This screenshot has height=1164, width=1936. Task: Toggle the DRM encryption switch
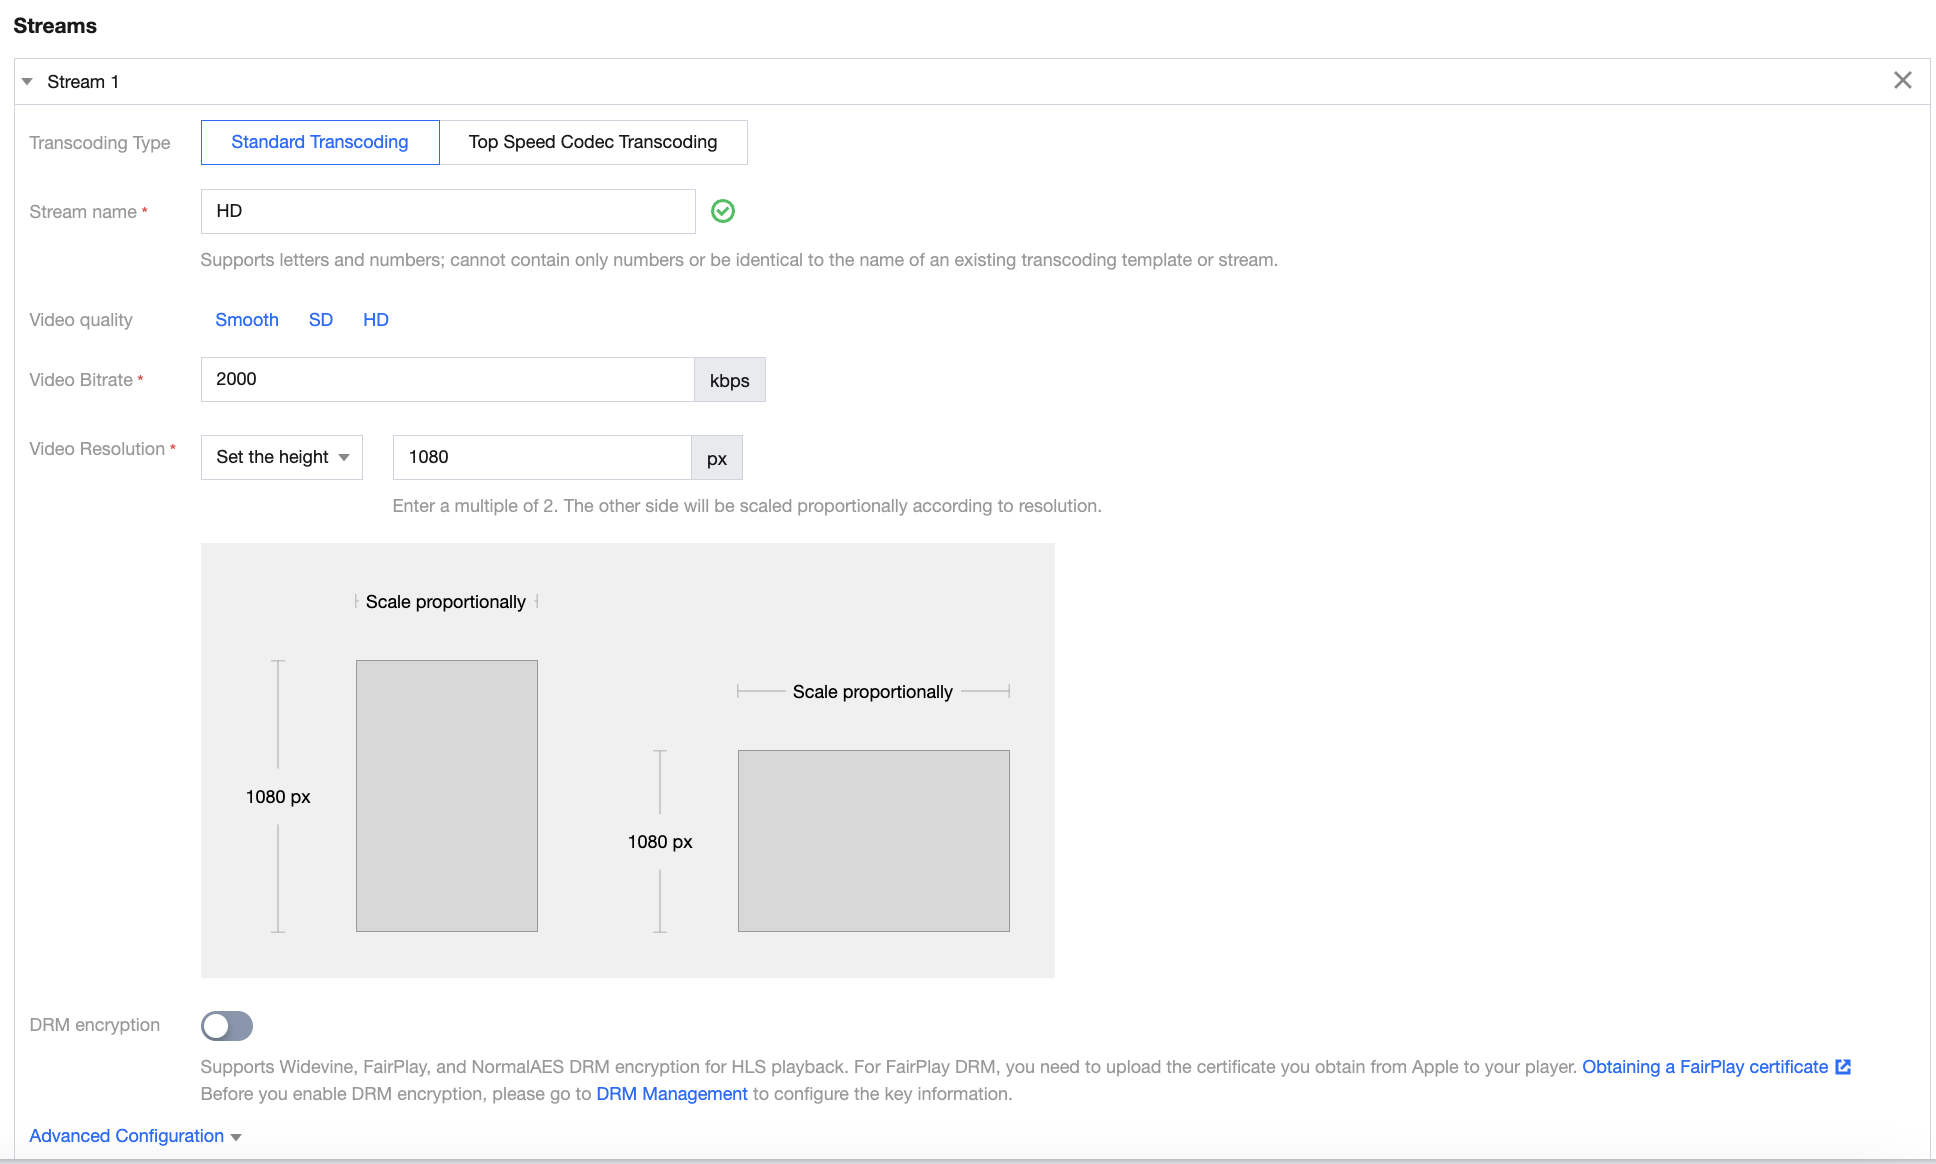pos(227,1026)
